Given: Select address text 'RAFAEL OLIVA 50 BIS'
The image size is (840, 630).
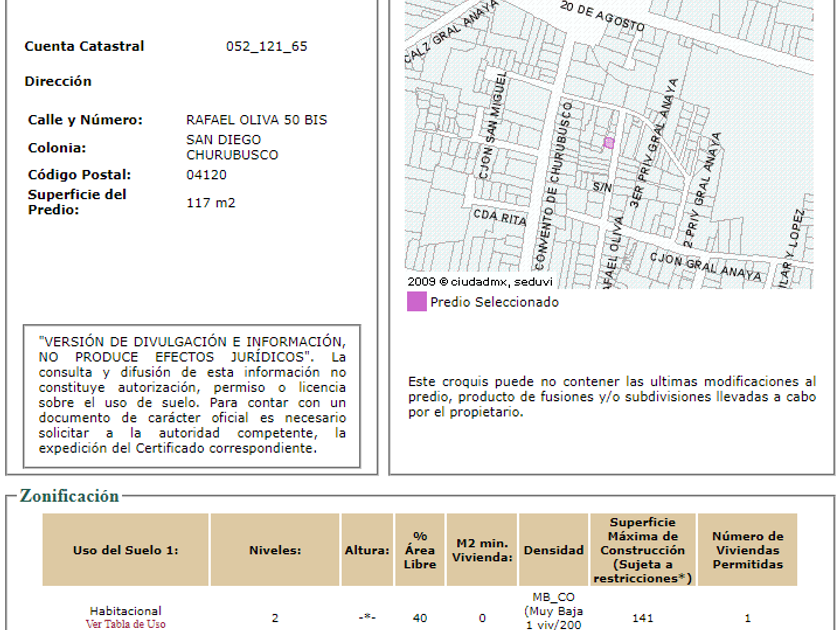Looking at the screenshot, I should tap(256, 120).
